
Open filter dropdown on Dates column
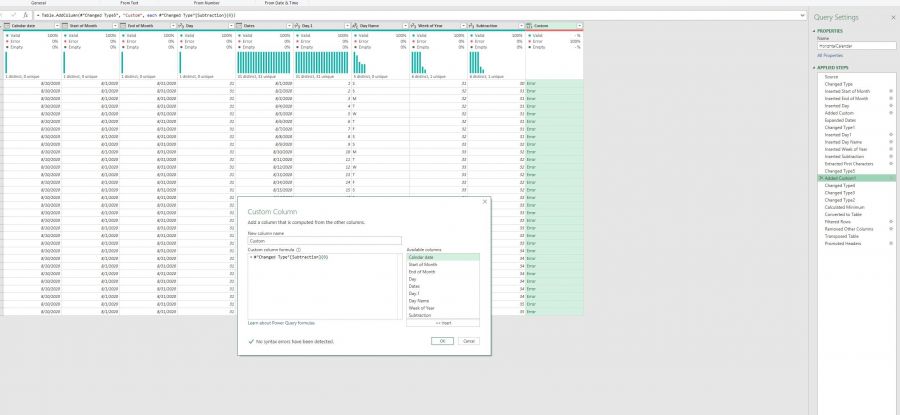pos(289,26)
